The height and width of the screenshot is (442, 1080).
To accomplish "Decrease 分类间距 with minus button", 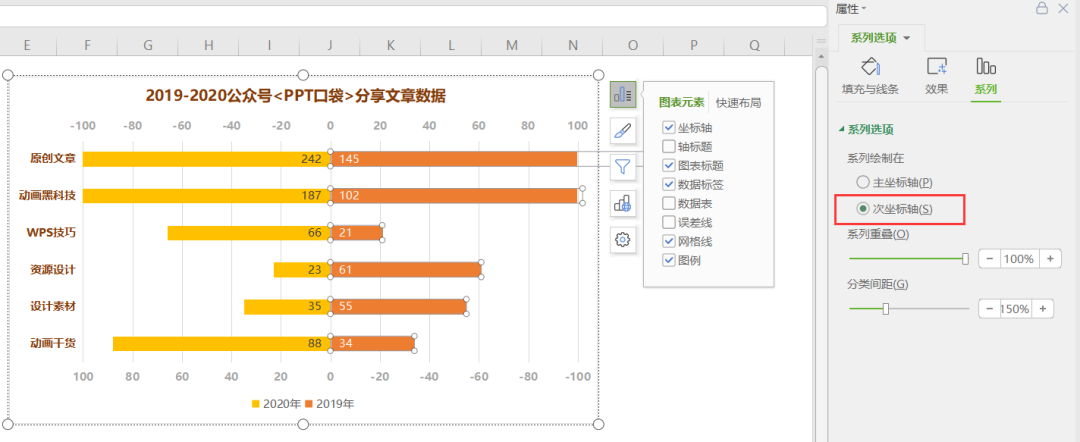I will 989,308.
